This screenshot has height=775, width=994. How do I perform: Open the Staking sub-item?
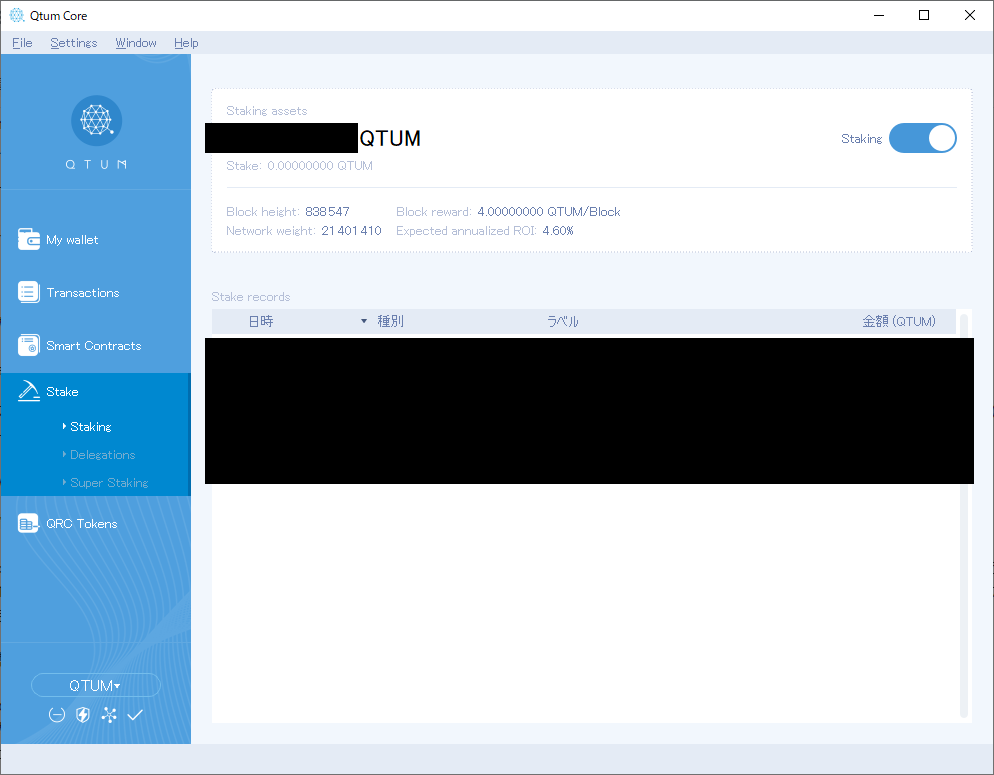(91, 426)
